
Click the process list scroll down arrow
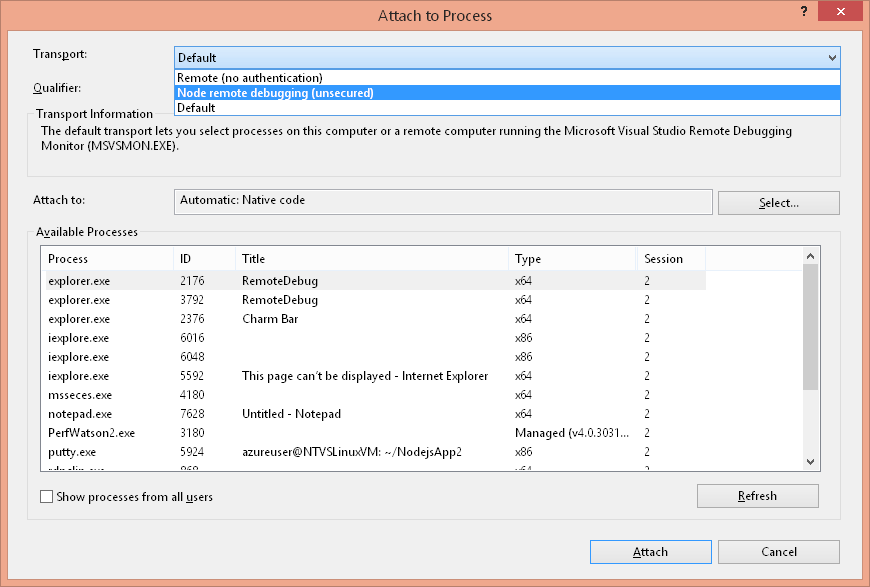tap(811, 461)
